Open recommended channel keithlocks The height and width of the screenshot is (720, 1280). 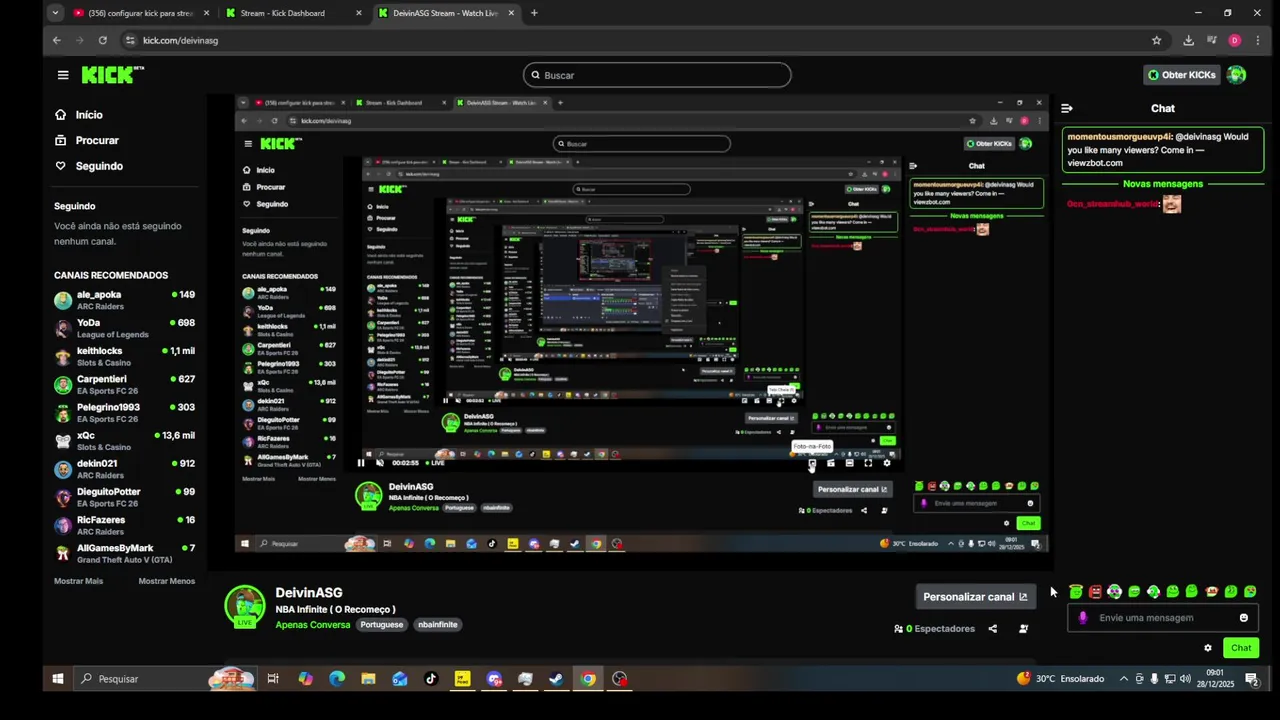pos(125,356)
